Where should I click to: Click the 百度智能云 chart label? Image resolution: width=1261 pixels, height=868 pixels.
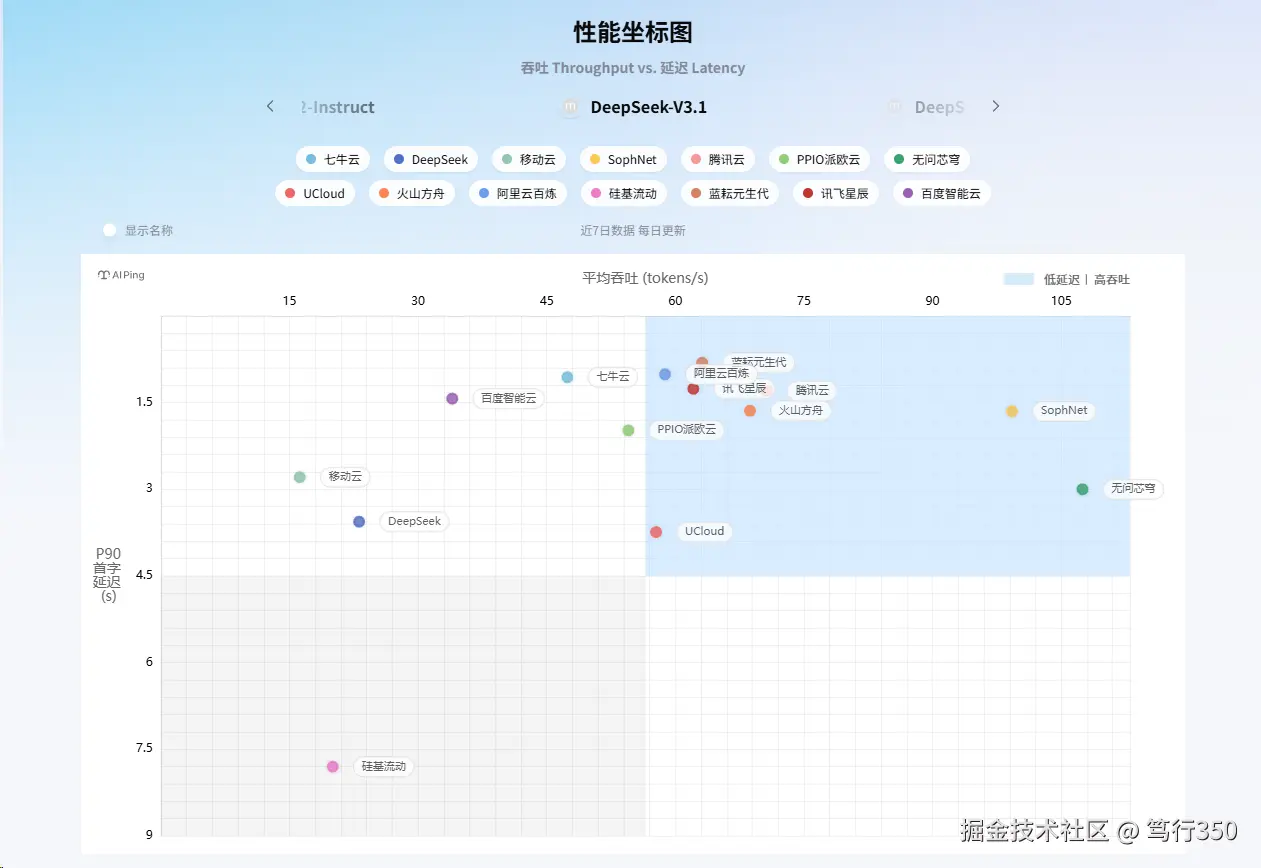[509, 398]
